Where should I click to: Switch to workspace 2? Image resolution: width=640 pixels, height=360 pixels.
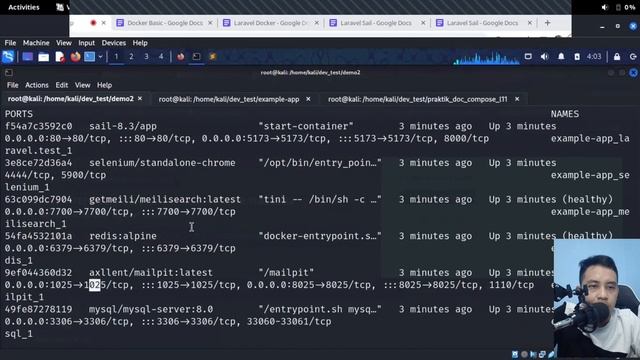pos(131,57)
